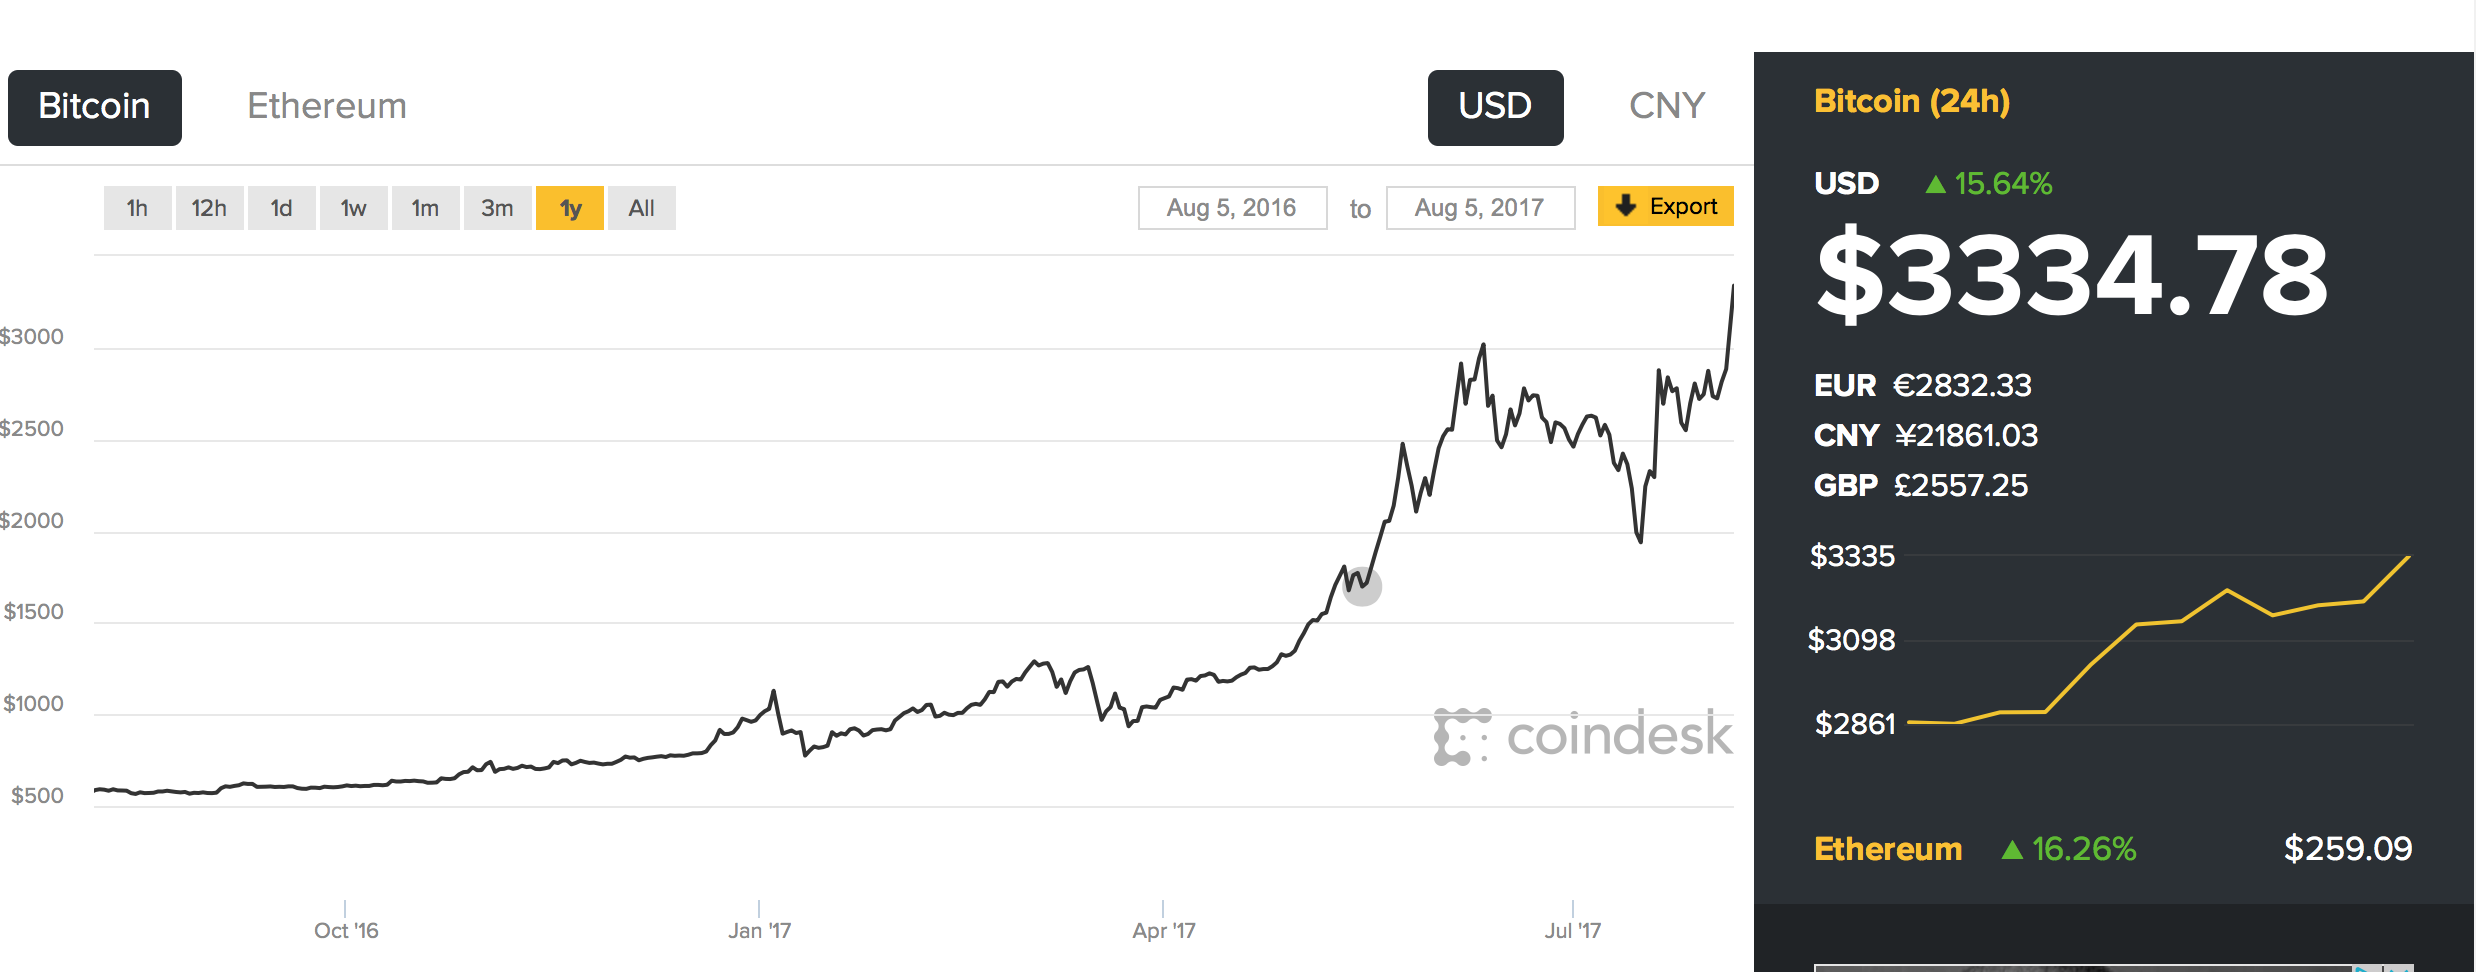Image resolution: width=2476 pixels, height=972 pixels.
Task: Click the green USD up-arrow indicator
Action: 1935,184
